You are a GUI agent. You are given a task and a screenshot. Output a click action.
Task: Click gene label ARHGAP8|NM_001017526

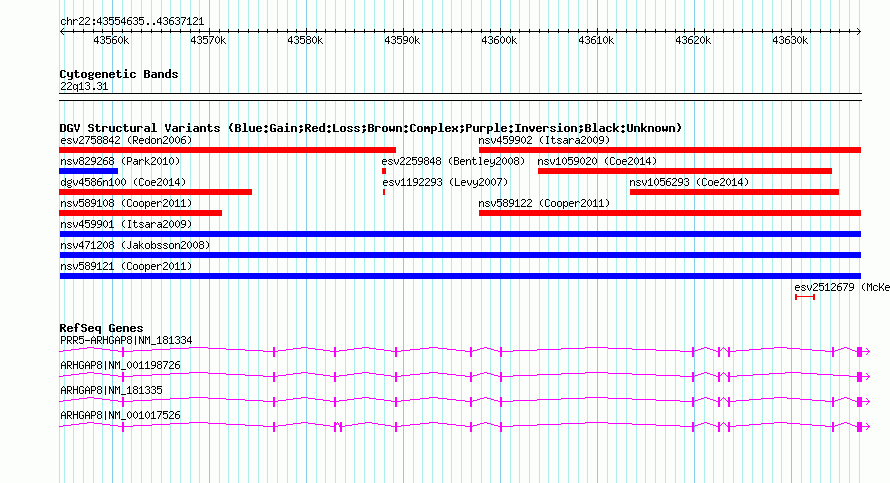tap(120, 415)
